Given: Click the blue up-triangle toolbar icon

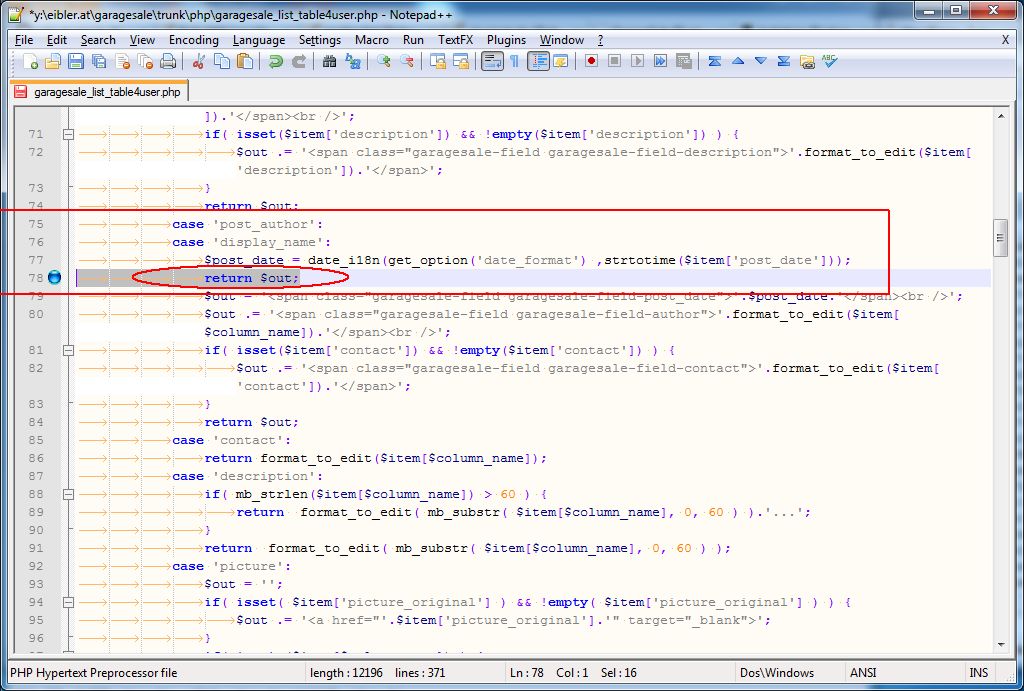Looking at the screenshot, I should click(x=738, y=61).
